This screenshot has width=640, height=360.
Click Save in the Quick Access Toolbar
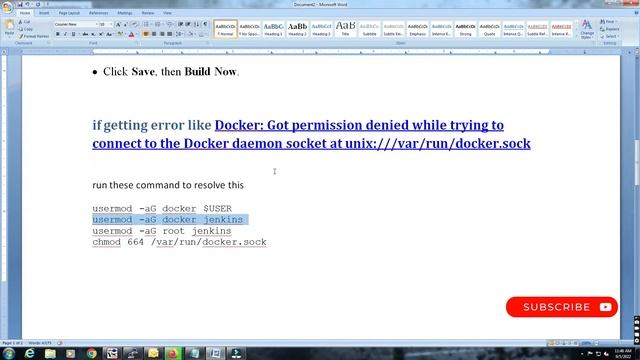20,4
